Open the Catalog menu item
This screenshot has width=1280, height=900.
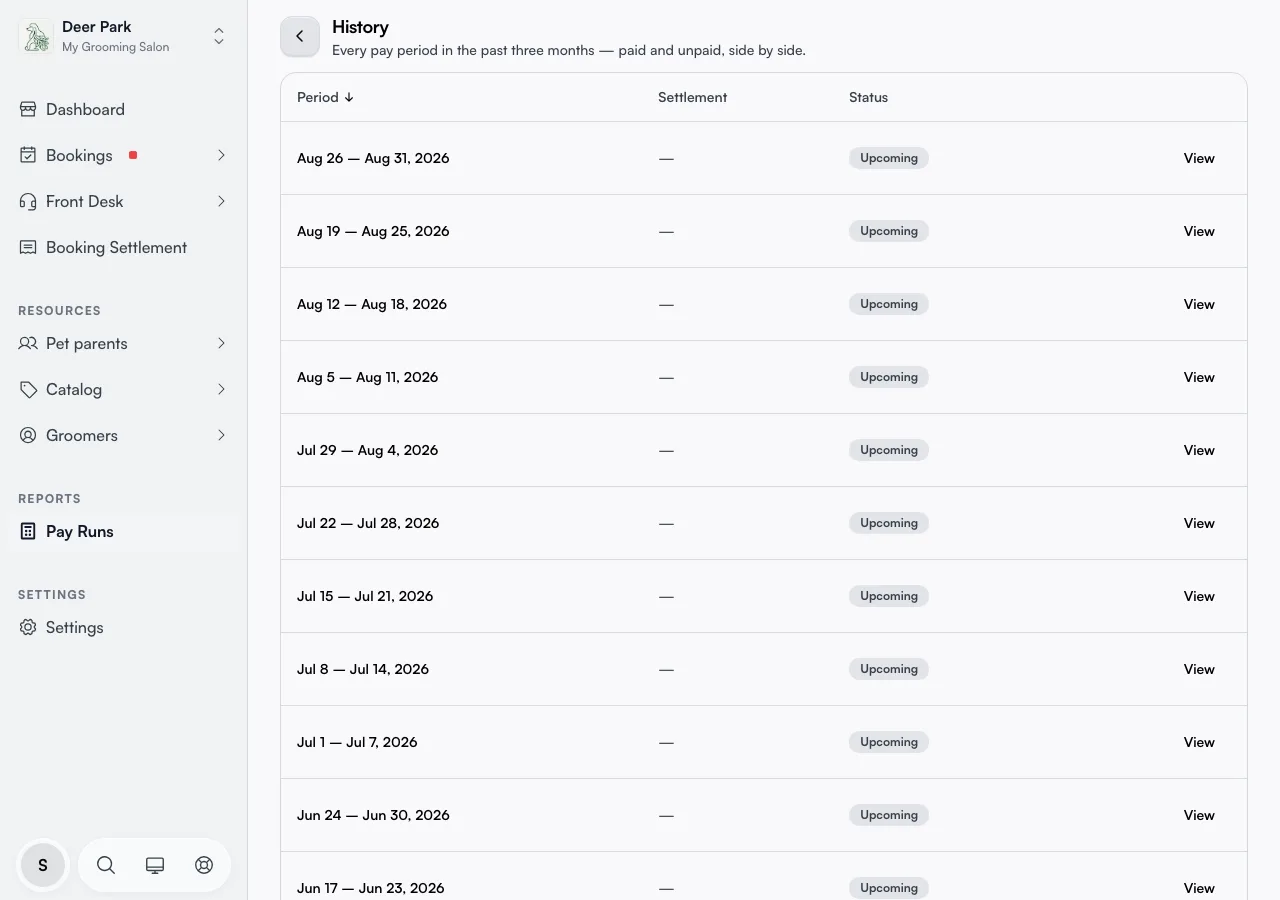124,389
